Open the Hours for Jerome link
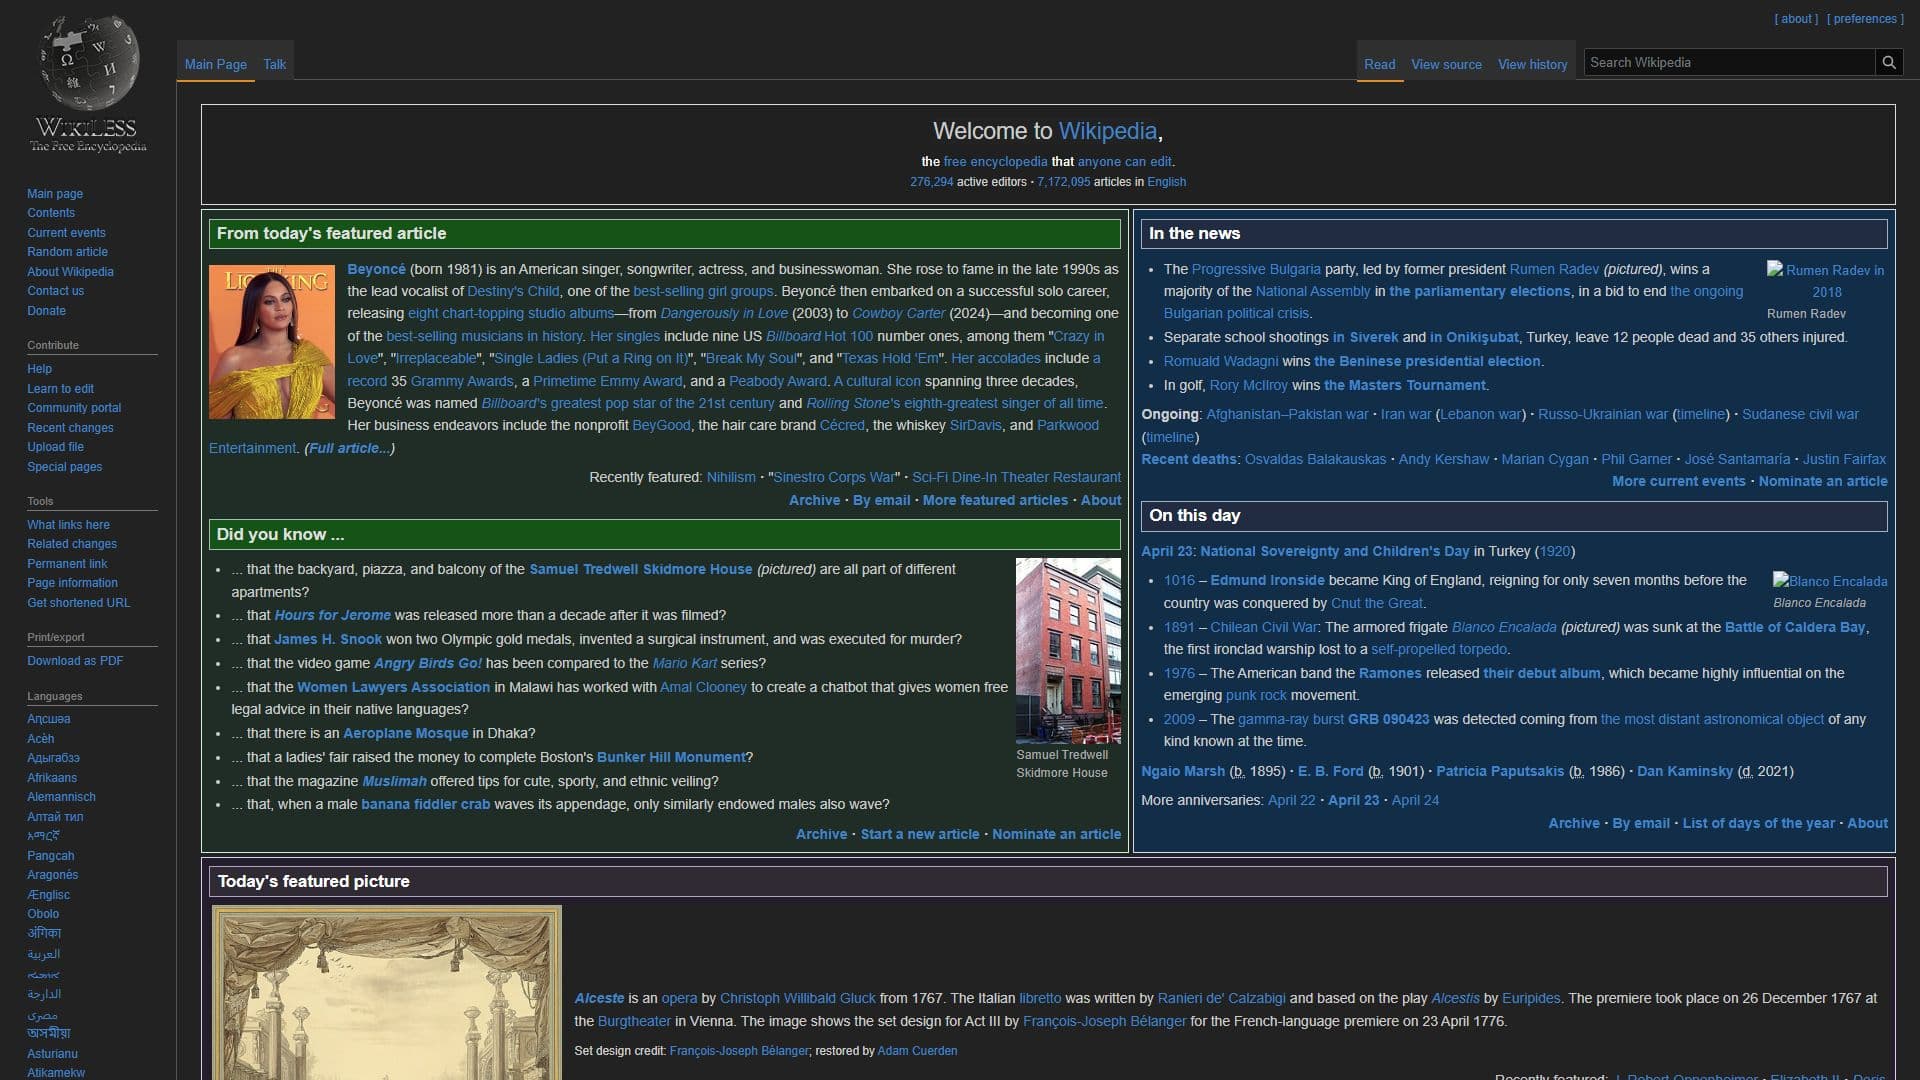Image resolution: width=1920 pixels, height=1080 pixels. 332,615
